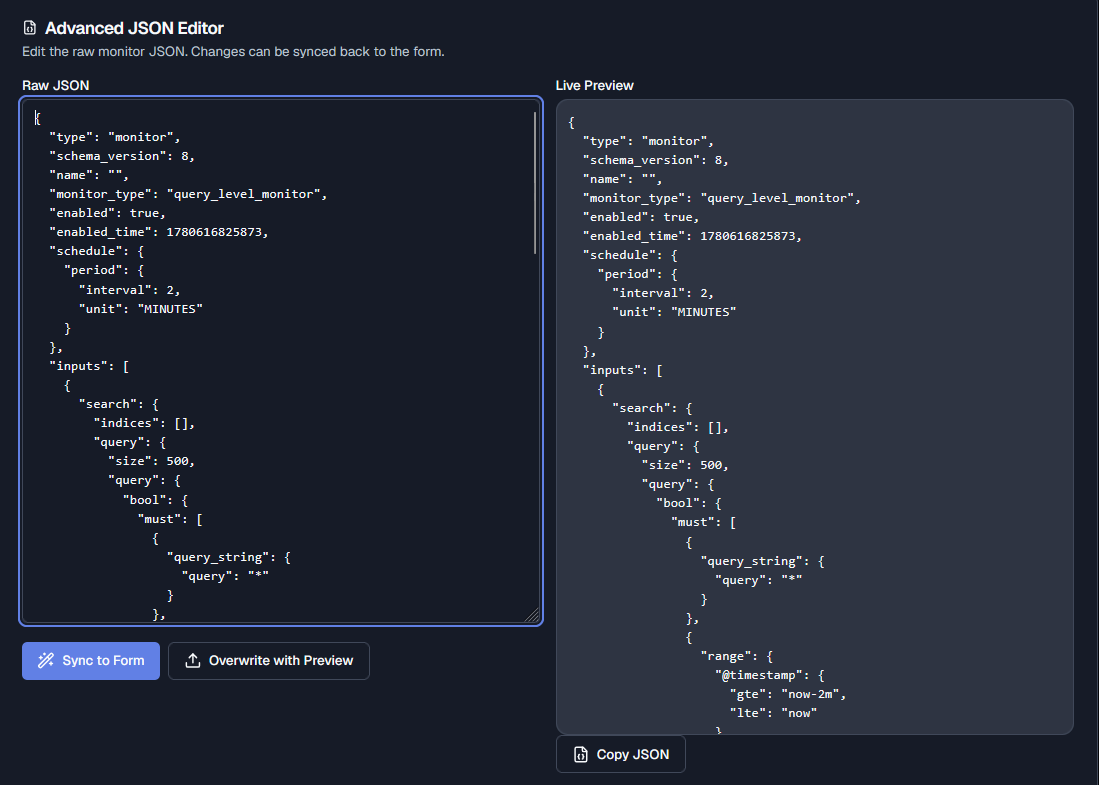Click "period": { line in Live Preview
The height and width of the screenshot is (785, 1099).
638,274
